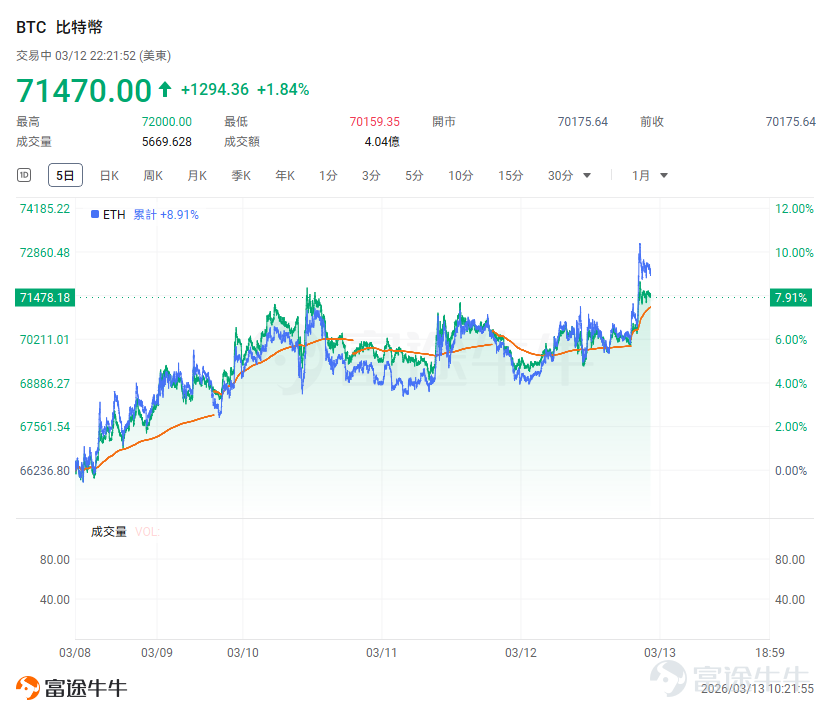Image resolution: width=830 pixels, height=715 pixels.
Task: Click the 最低 value 70159.35
Action: (x=375, y=122)
